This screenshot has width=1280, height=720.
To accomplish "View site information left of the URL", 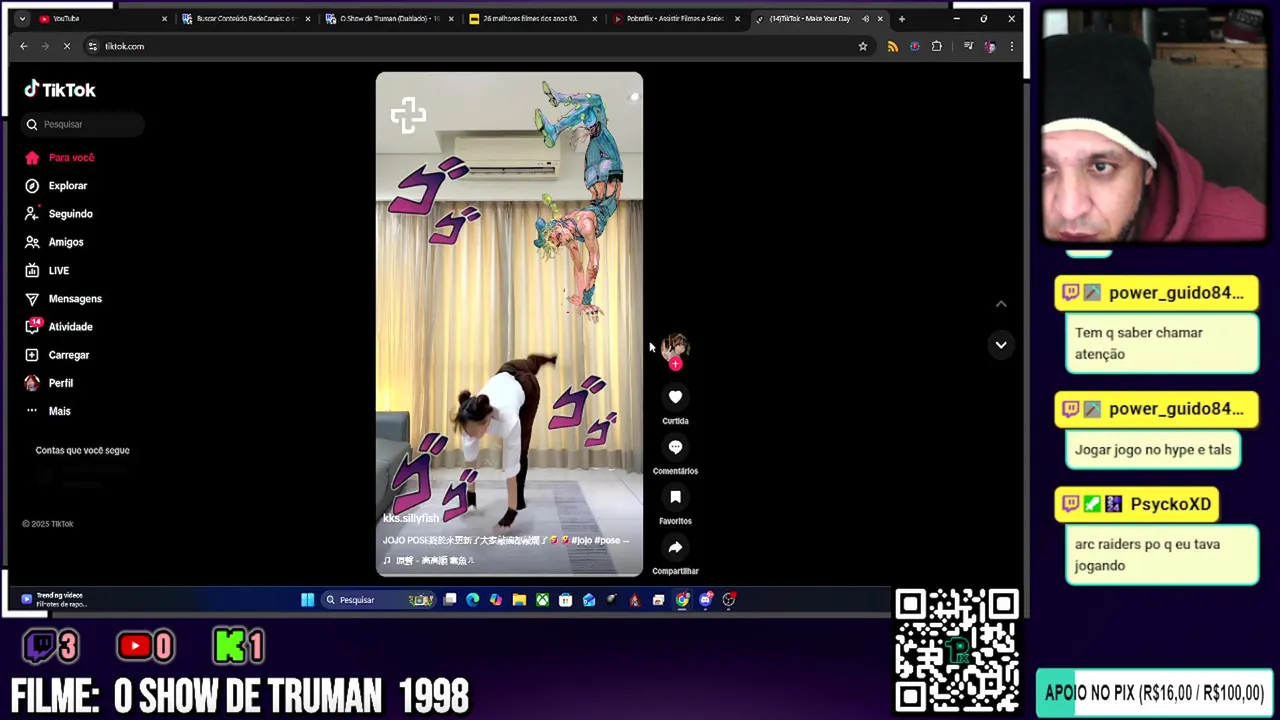I will [x=92, y=46].
